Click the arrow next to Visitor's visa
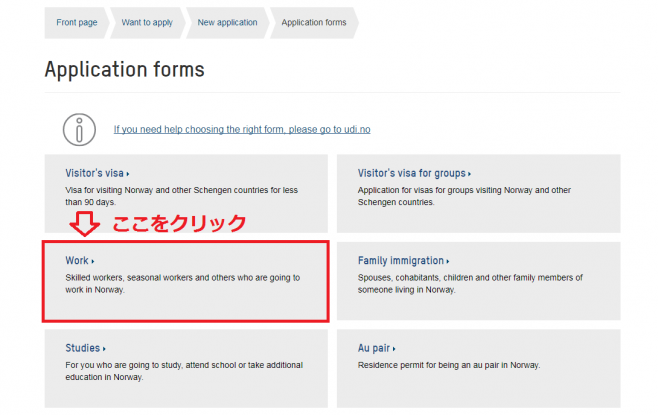Screen dimensions: 658x415 click(129, 174)
